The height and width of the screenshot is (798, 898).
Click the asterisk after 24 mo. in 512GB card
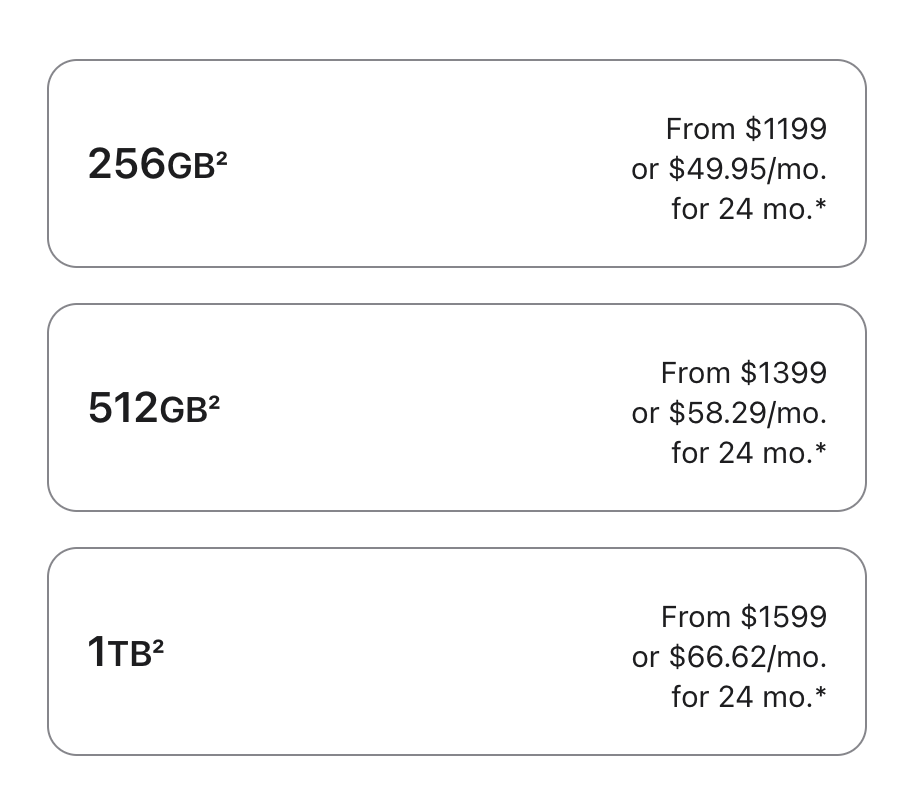coord(821,448)
